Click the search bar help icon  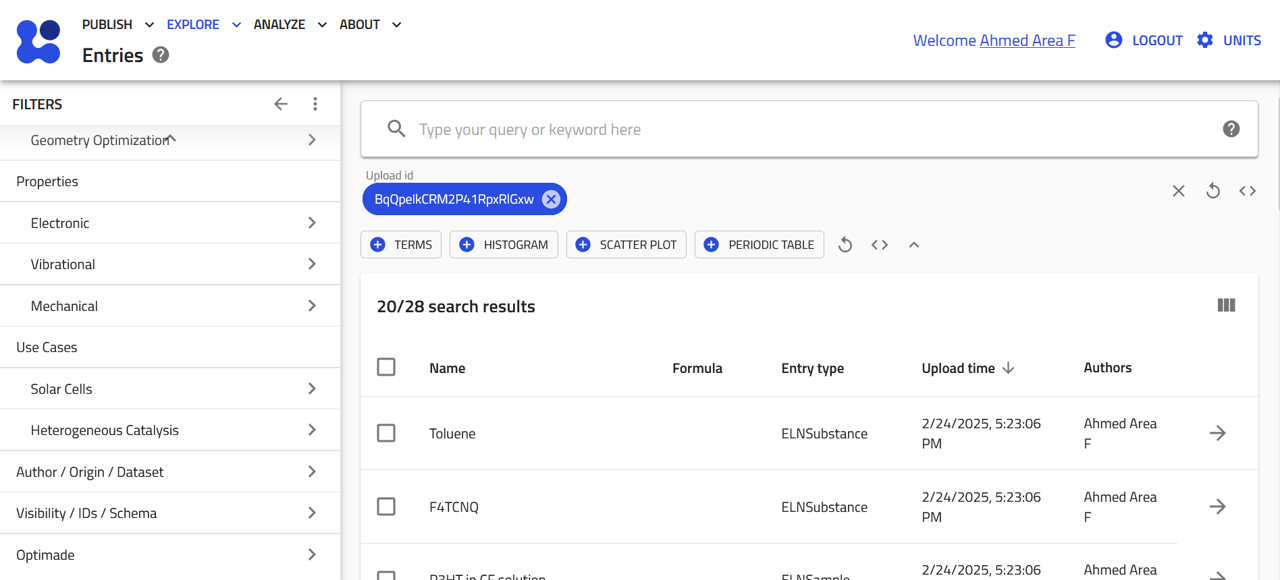(1231, 129)
